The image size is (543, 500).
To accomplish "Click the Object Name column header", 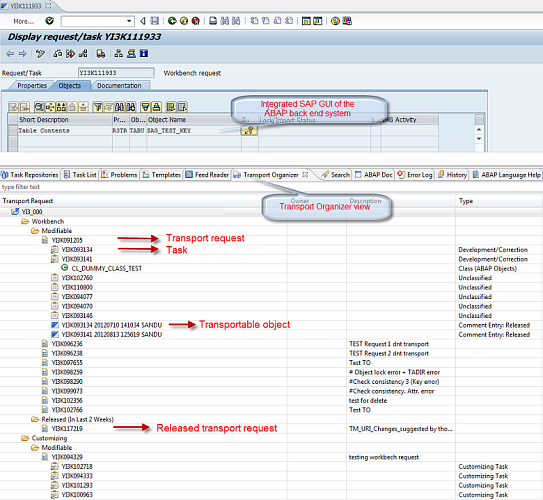I will click(194, 120).
